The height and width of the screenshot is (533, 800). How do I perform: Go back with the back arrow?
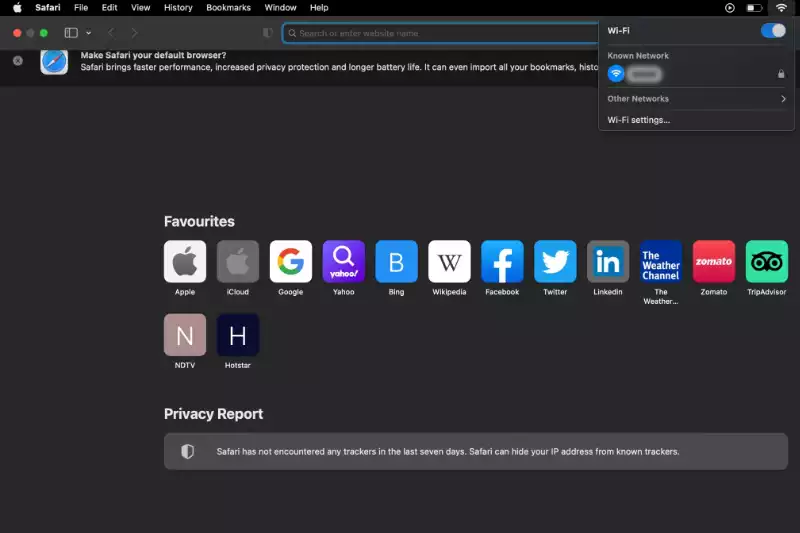click(111, 33)
